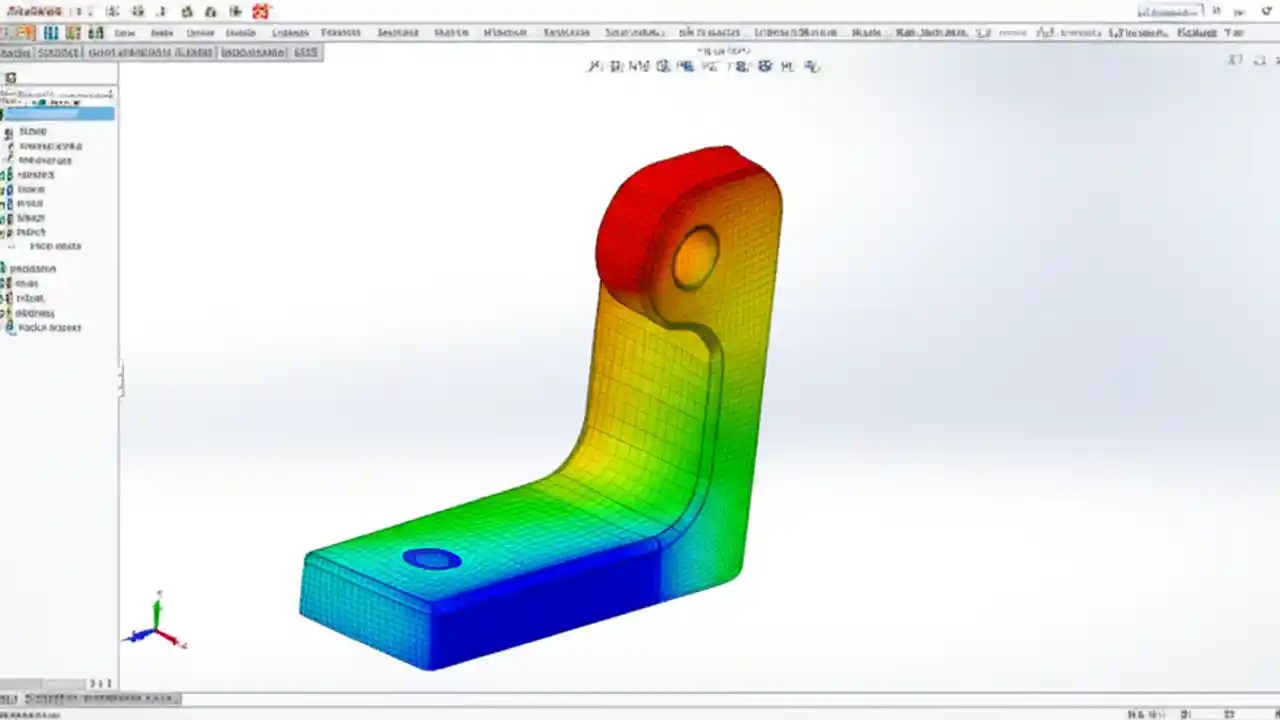The height and width of the screenshot is (720, 1280).
Task: Click the rightmost icon of the heads-up view toolbar
Action: pyautogui.click(x=812, y=66)
